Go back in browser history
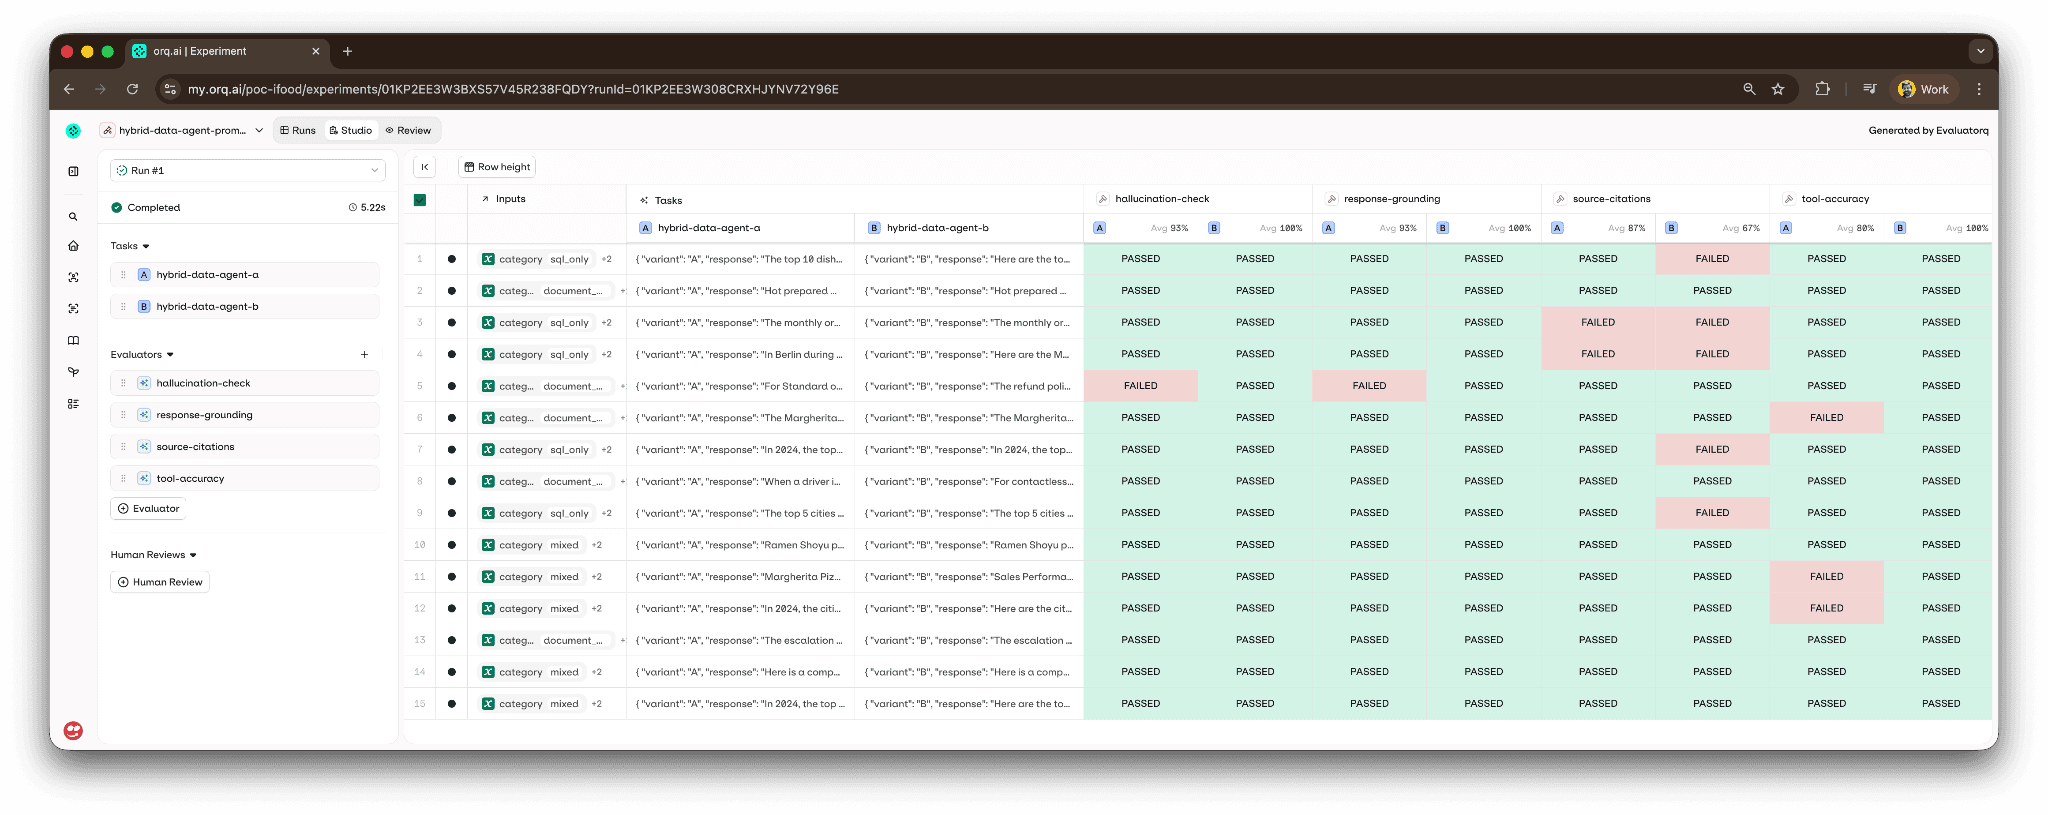Viewport: 2048px width, 815px height. (x=69, y=89)
